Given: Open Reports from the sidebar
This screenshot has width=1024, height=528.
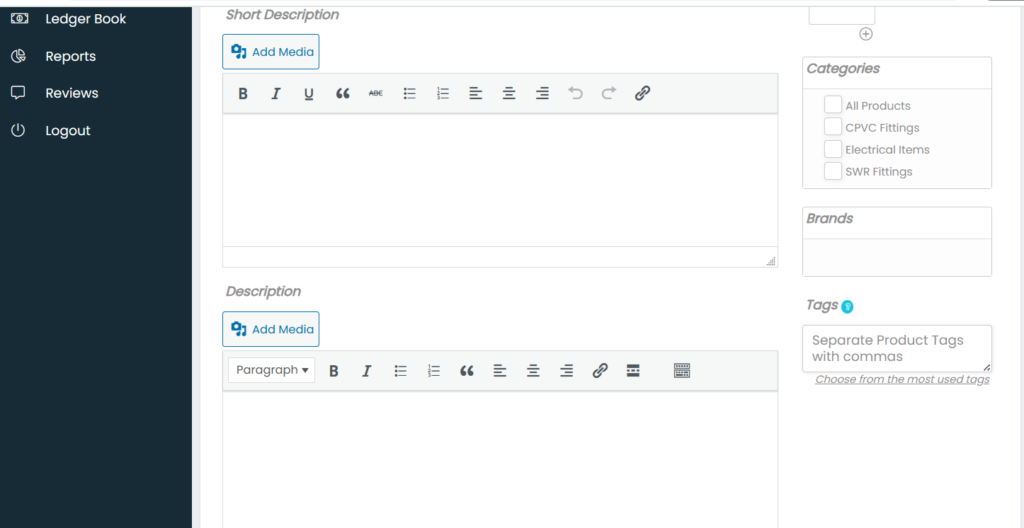Looking at the screenshot, I should [x=70, y=56].
